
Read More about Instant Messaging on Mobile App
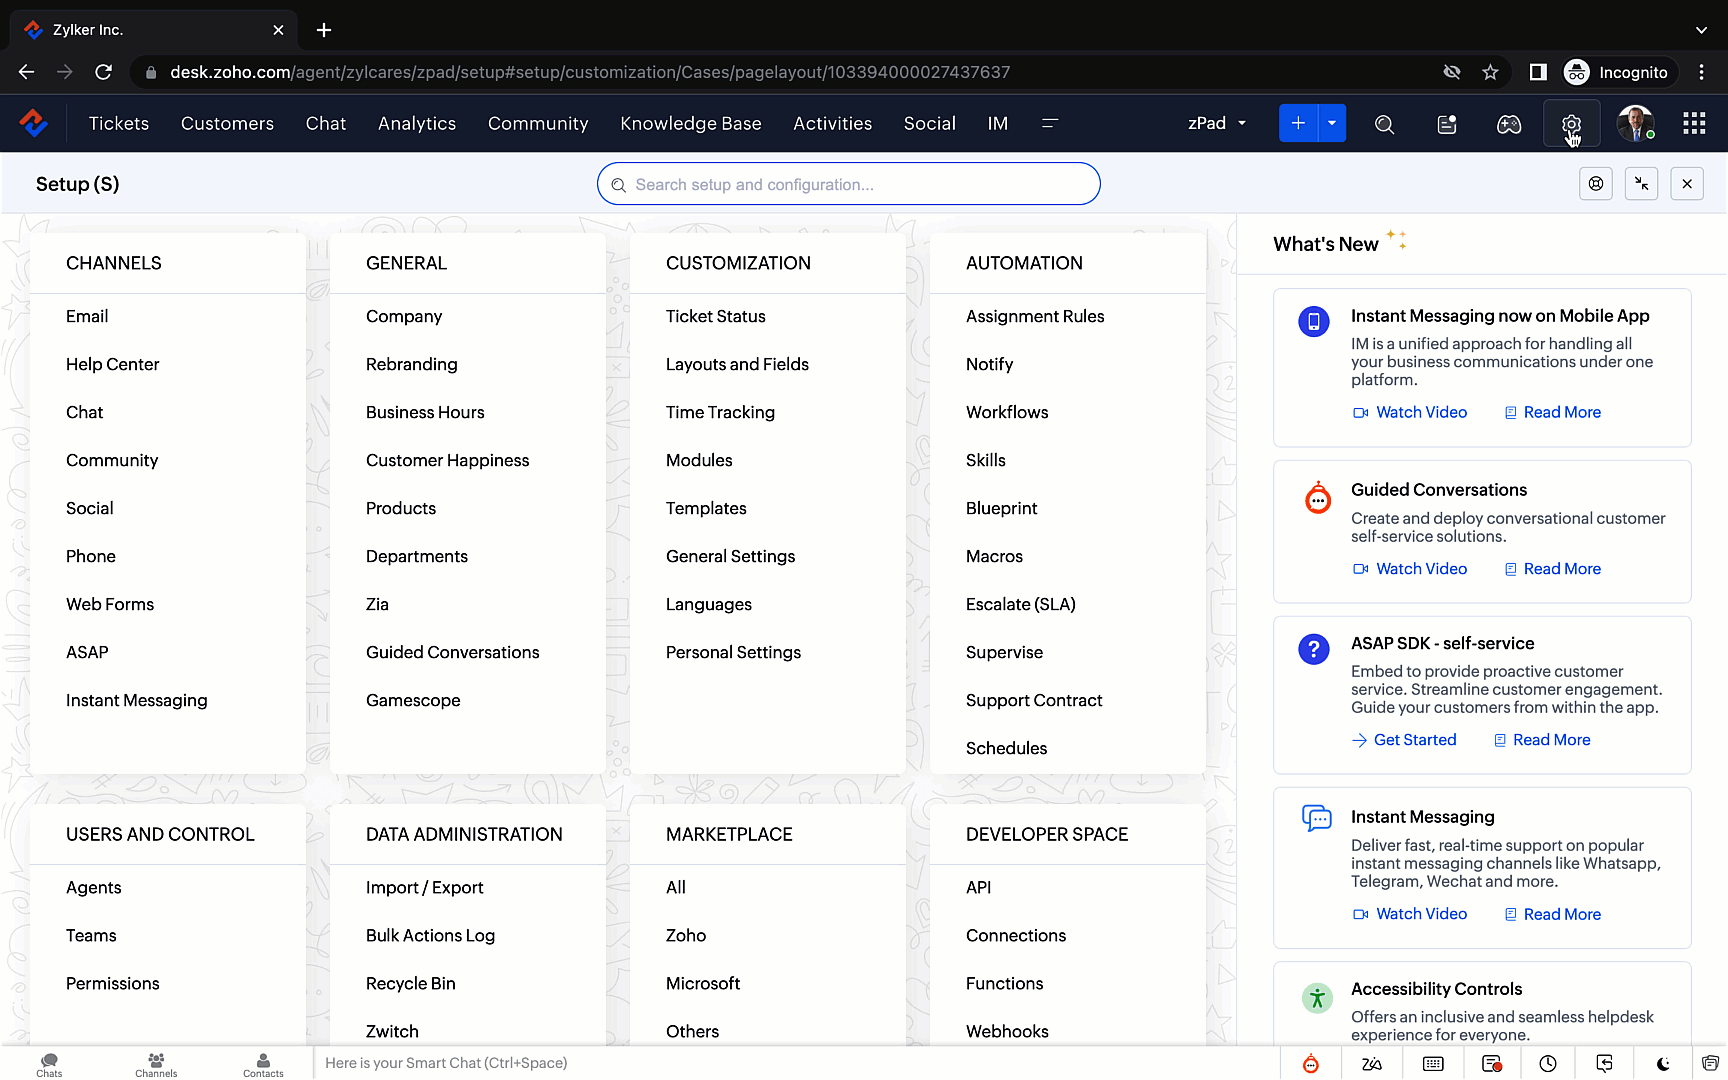[x=1552, y=413]
